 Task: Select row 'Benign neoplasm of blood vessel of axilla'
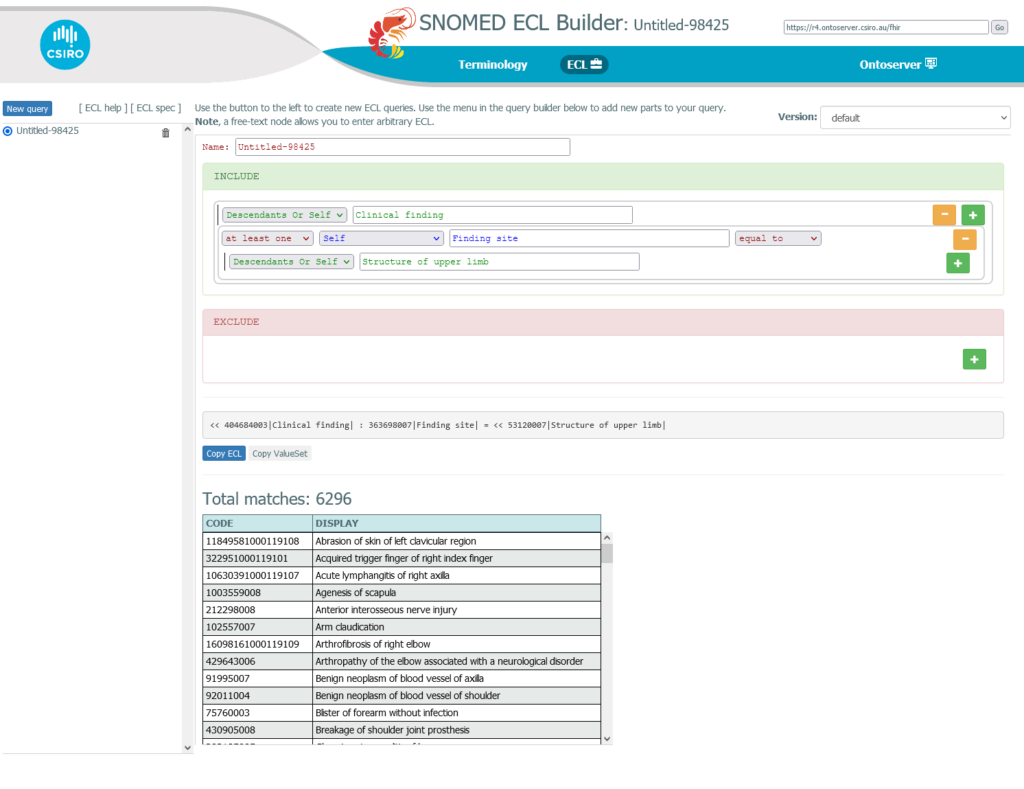(x=402, y=679)
